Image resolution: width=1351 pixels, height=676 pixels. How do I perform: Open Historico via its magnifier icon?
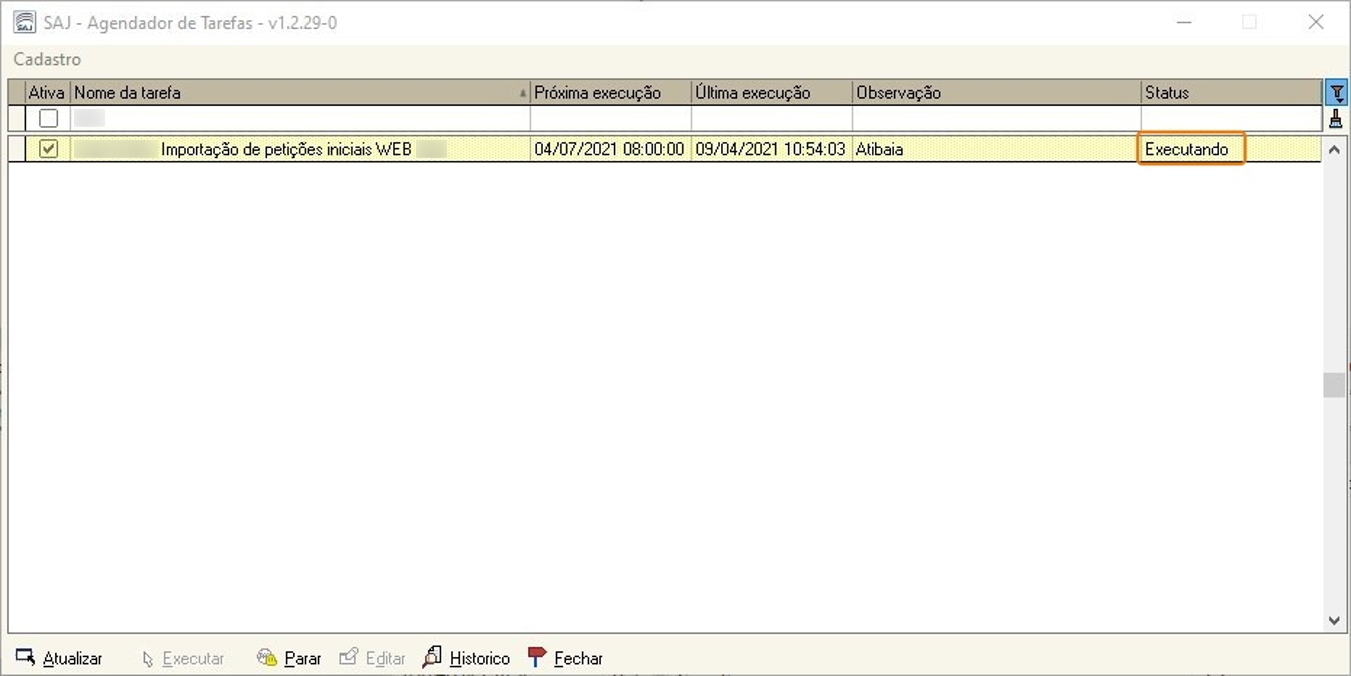pos(432,657)
